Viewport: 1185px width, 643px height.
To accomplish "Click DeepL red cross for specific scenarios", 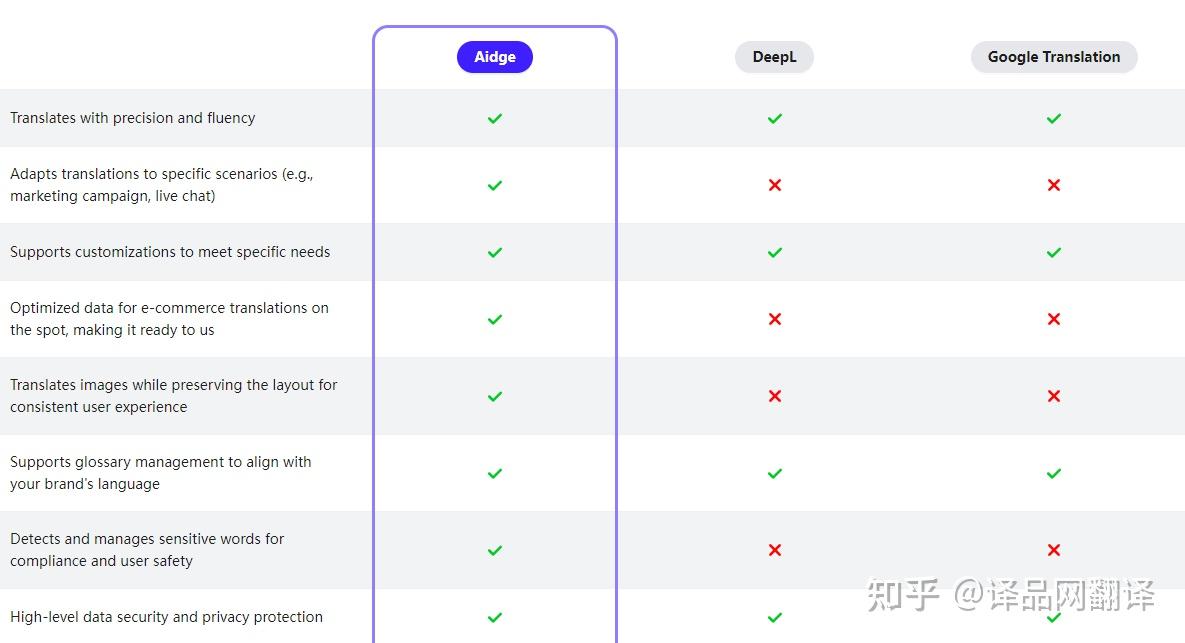I will click(774, 185).
